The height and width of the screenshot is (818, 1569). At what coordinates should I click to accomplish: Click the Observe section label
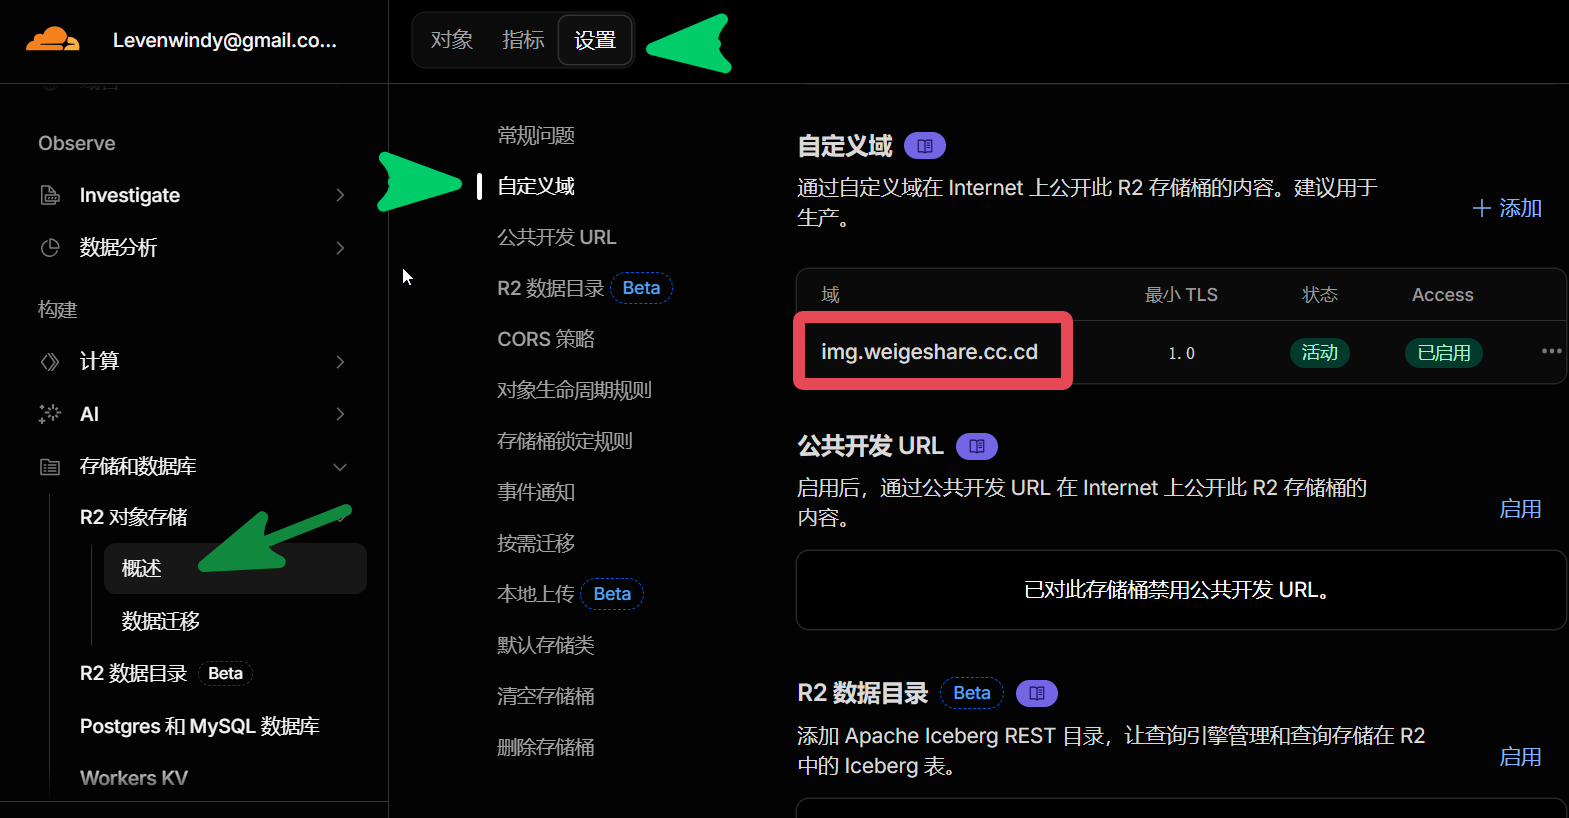[77, 143]
